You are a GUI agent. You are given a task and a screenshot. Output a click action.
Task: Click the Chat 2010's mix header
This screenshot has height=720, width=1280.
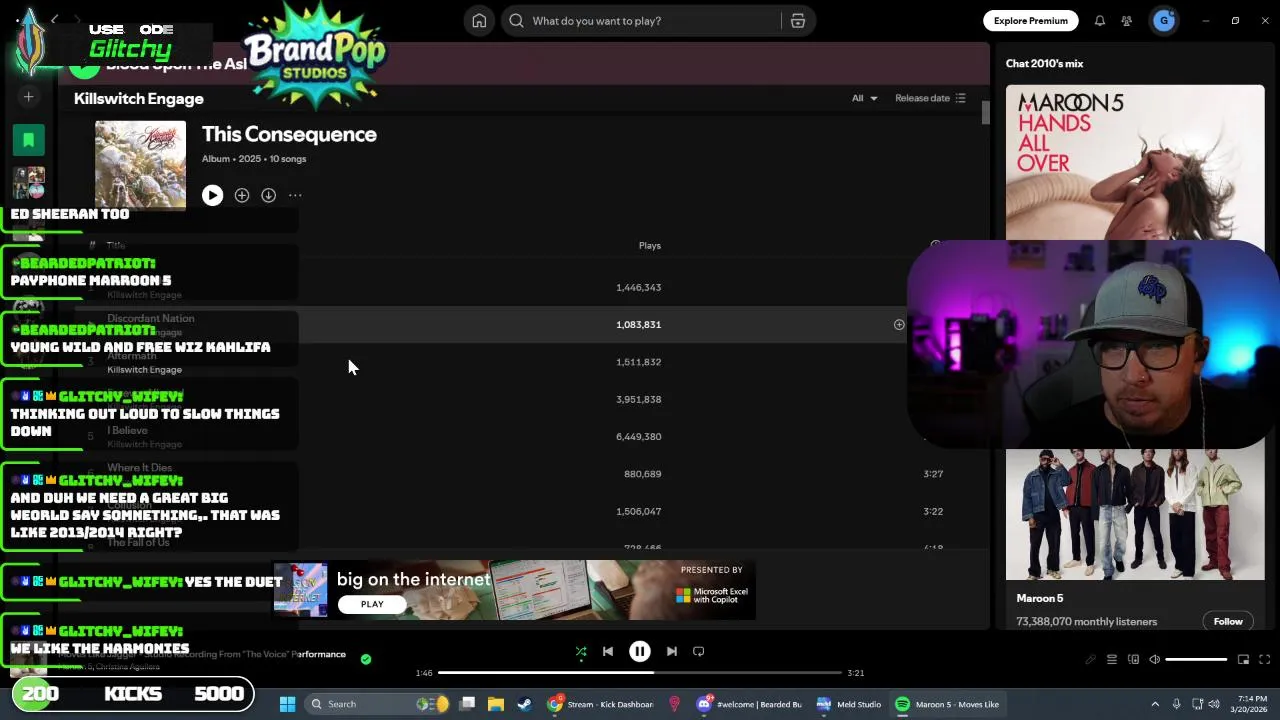click(x=1044, y=64)
